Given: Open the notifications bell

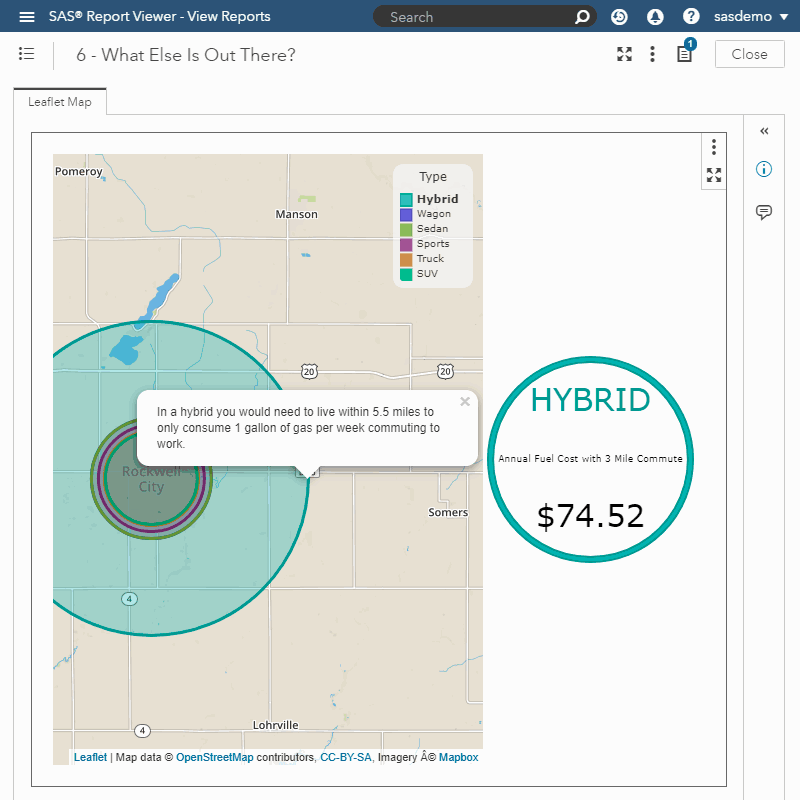Looking at the screenshot, I should (x=655, y=17).
